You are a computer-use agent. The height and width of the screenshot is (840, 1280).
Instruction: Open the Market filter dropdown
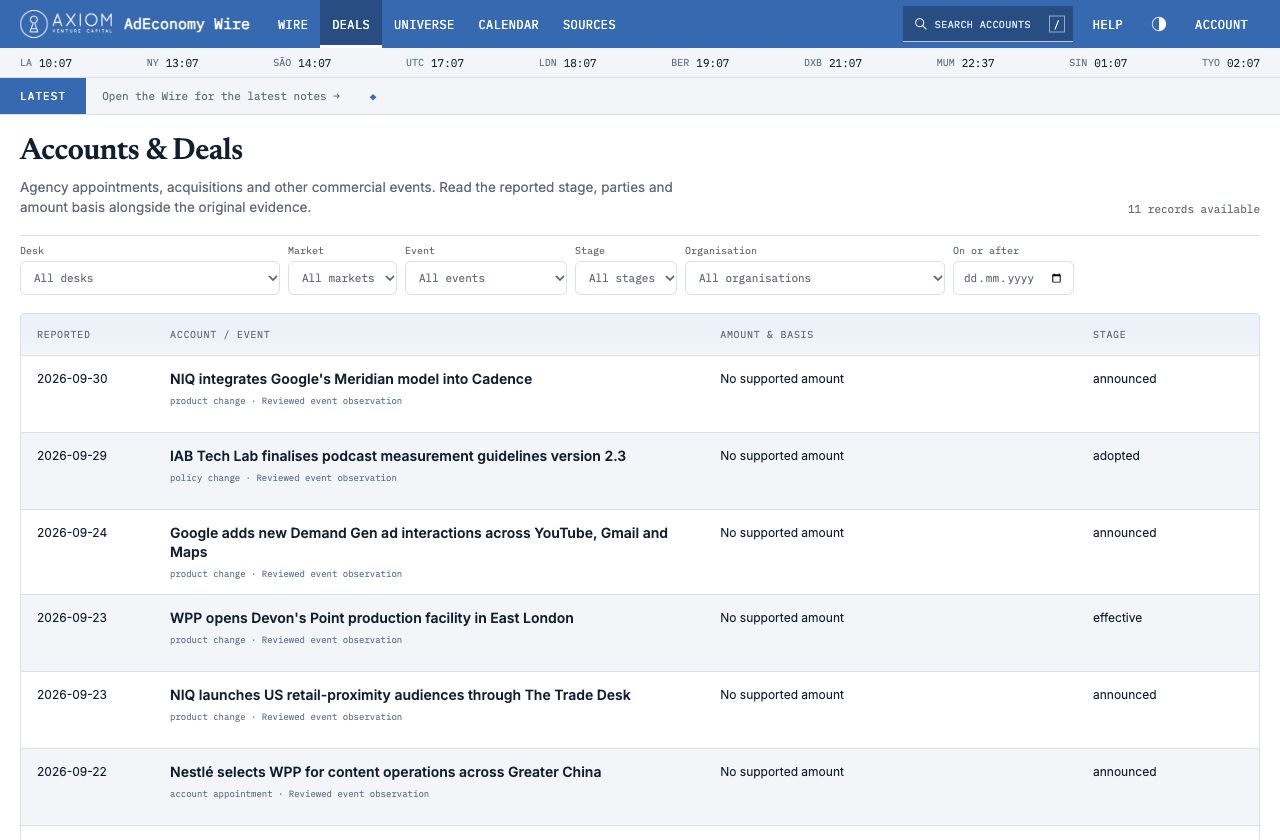click(x=342, y=278)
